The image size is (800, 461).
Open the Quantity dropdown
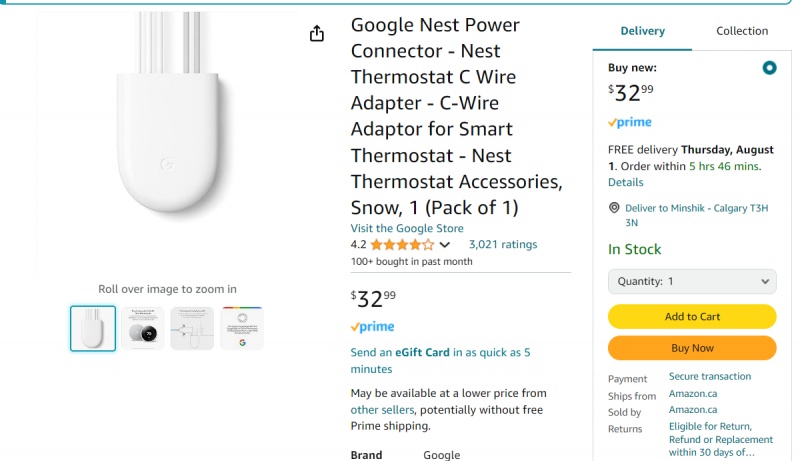point(692,282)
